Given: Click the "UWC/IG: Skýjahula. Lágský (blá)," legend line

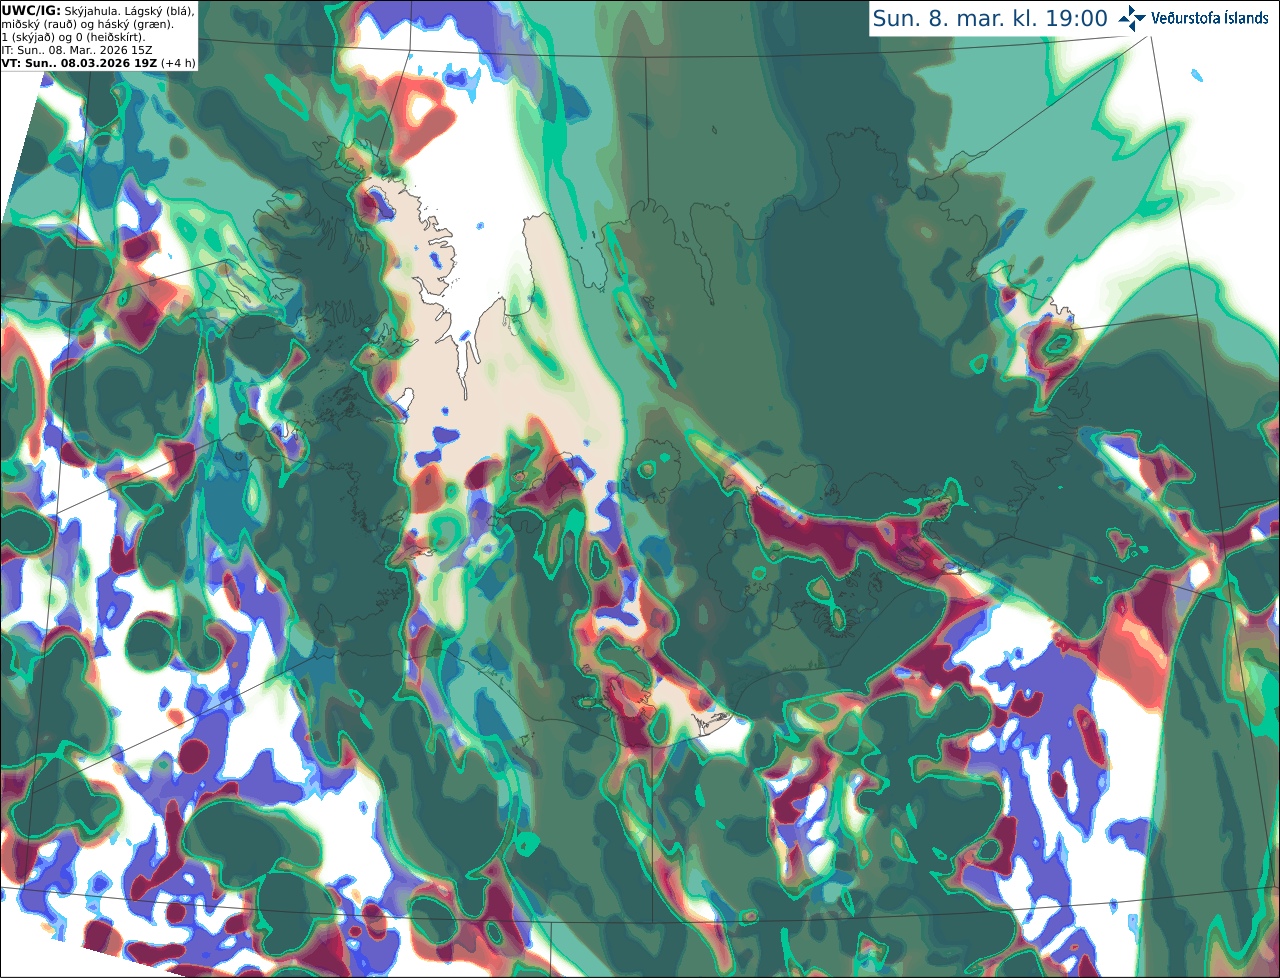Looking at the screenshot, I should 98,10.
